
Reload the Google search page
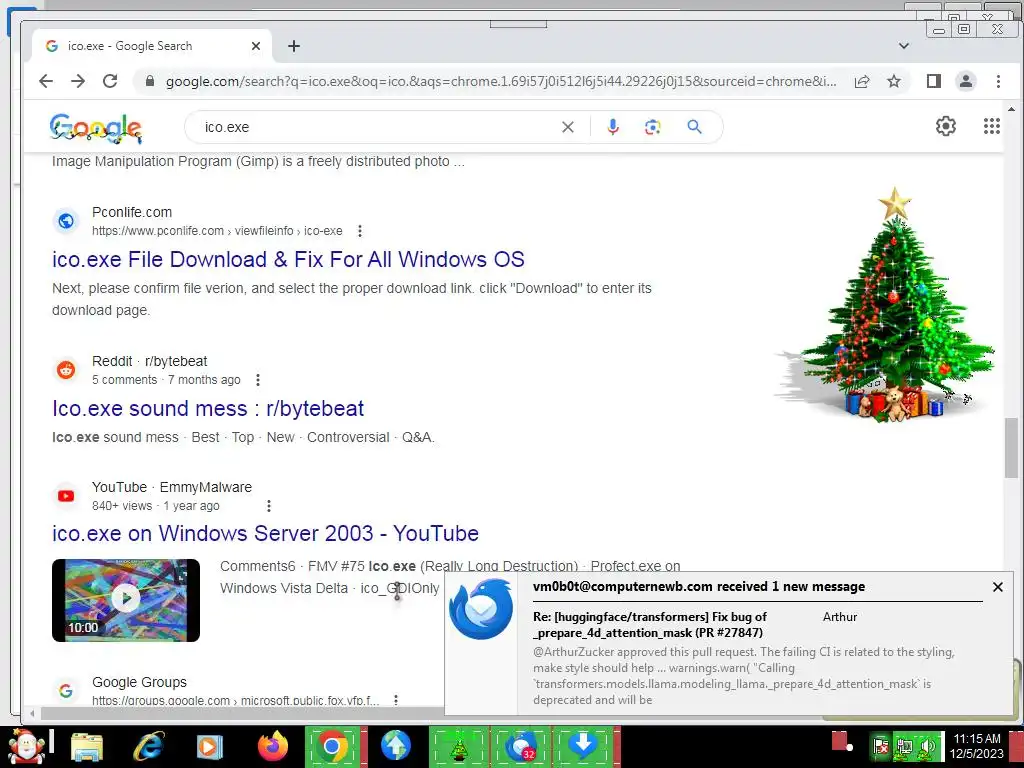point(110,81)
